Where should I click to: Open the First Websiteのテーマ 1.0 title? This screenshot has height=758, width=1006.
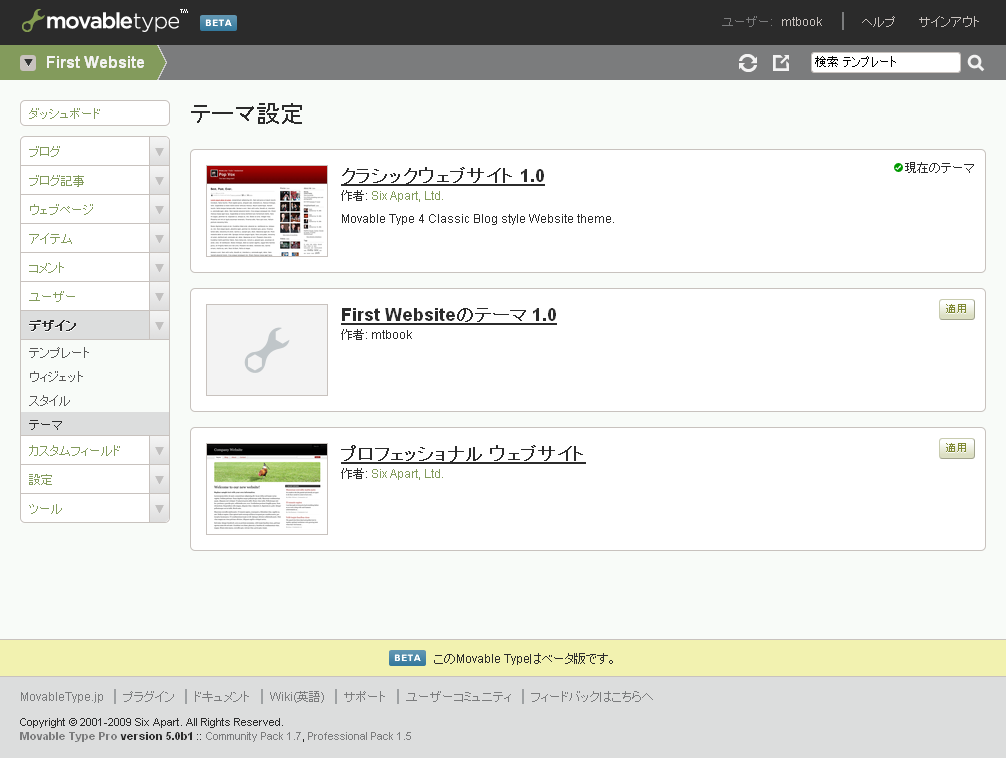coord(448,314)
